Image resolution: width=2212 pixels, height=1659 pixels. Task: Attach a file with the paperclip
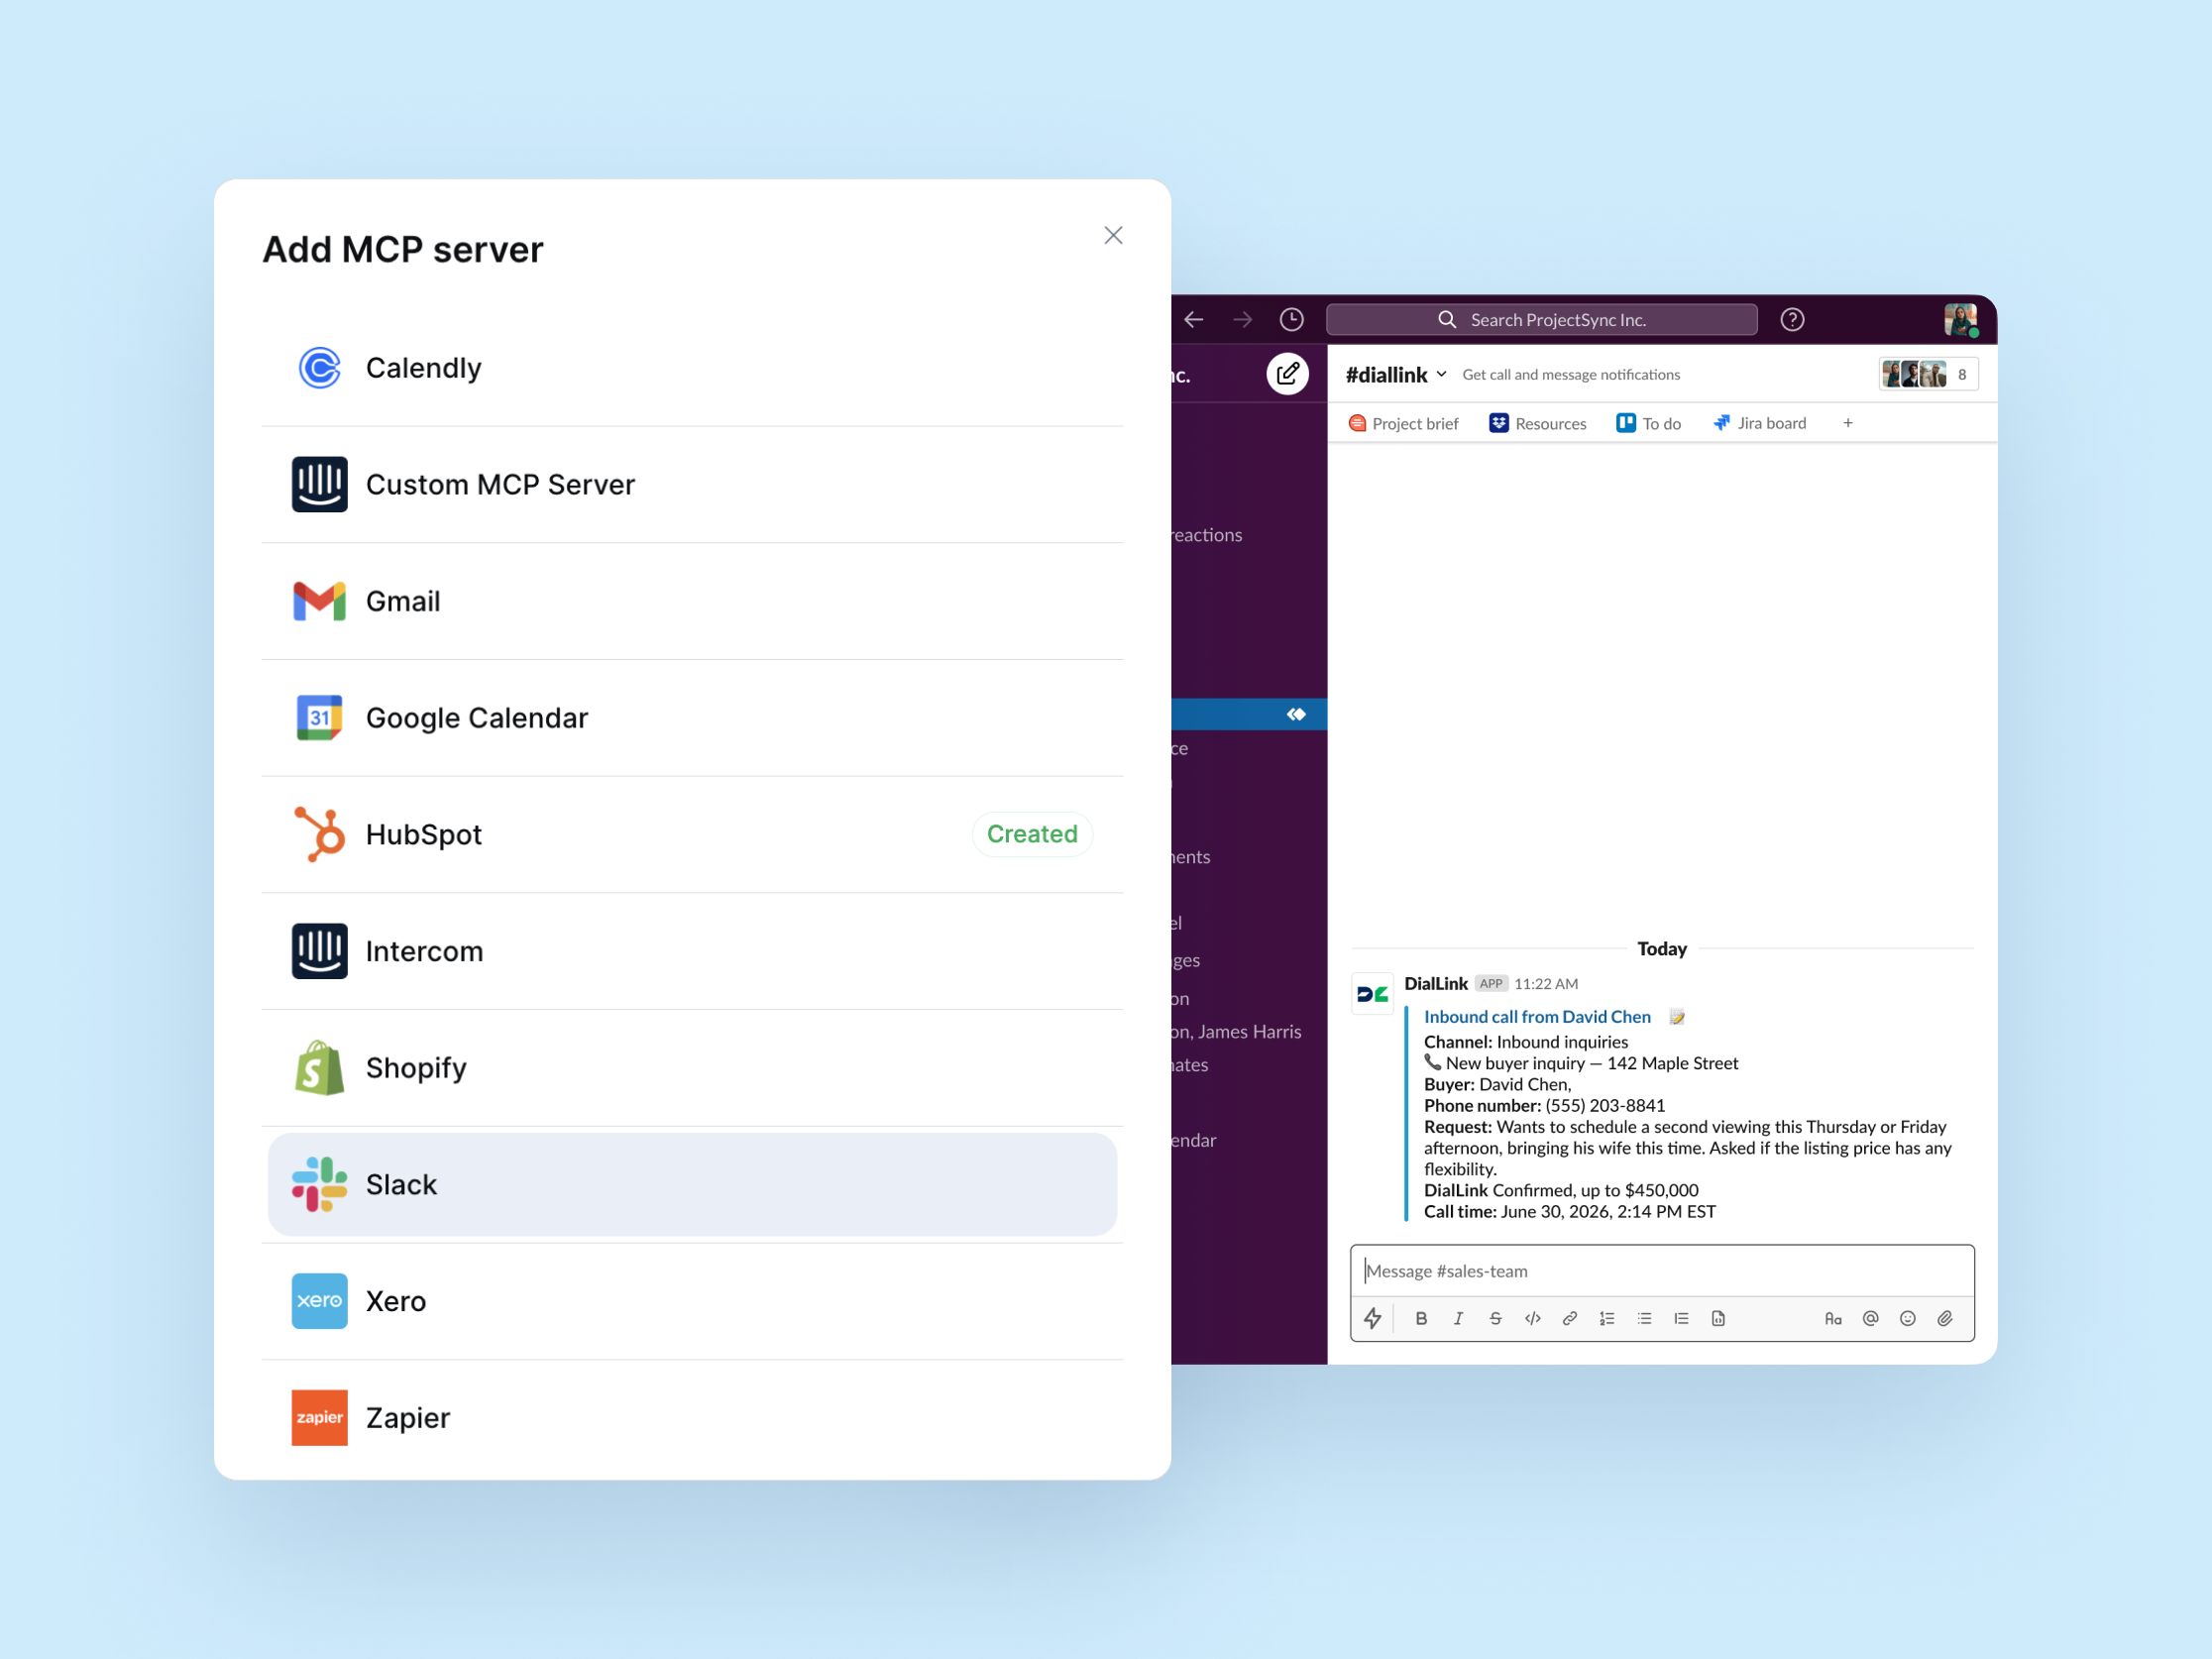coord(1945,1319)
